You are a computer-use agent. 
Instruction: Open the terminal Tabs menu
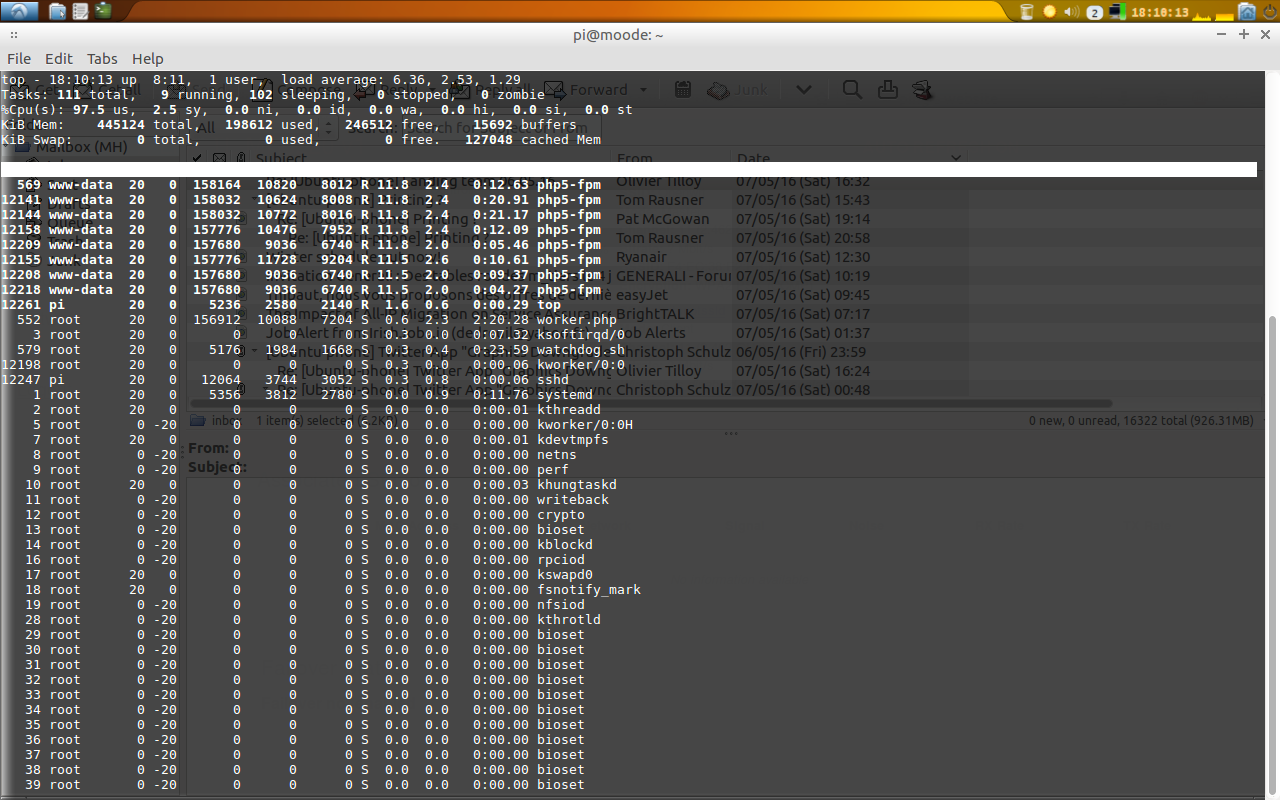point(102,59)
